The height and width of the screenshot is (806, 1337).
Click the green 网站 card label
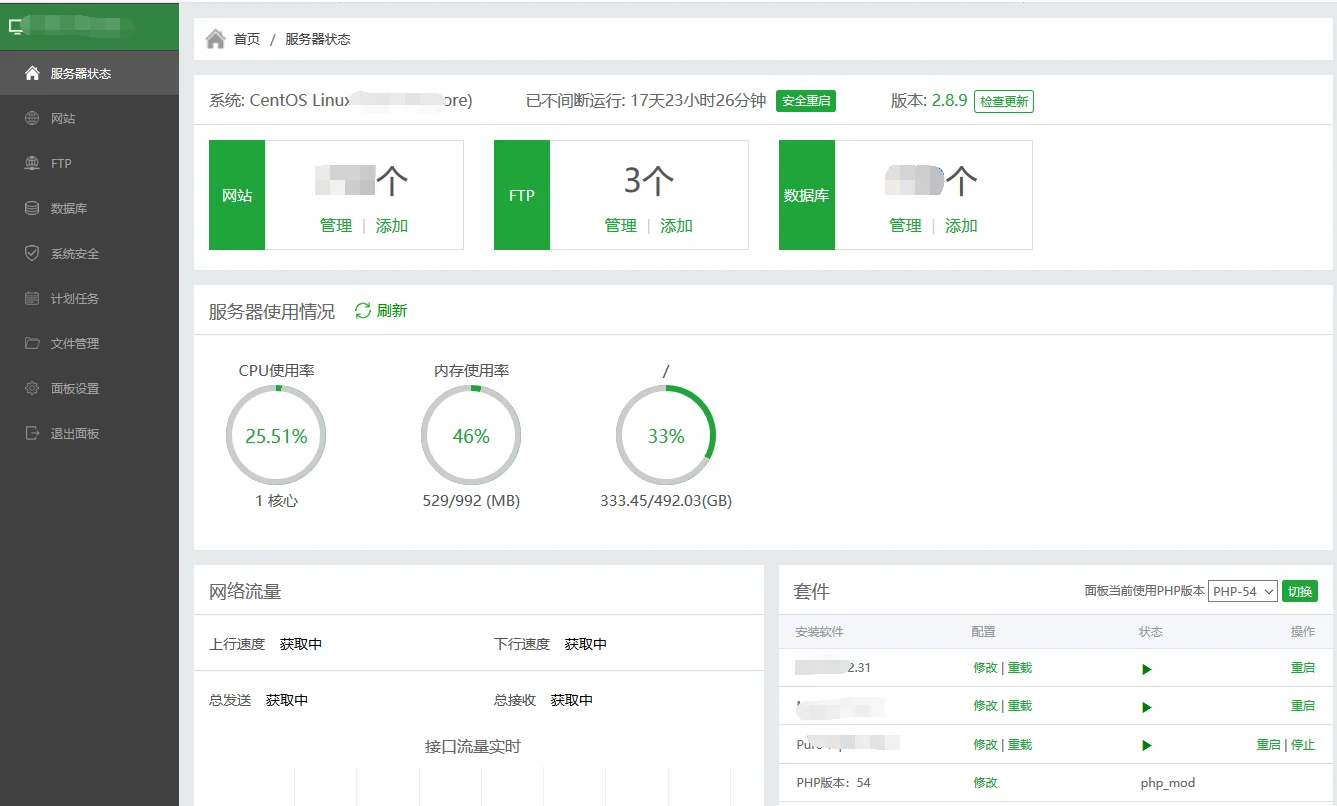(237, 195)
